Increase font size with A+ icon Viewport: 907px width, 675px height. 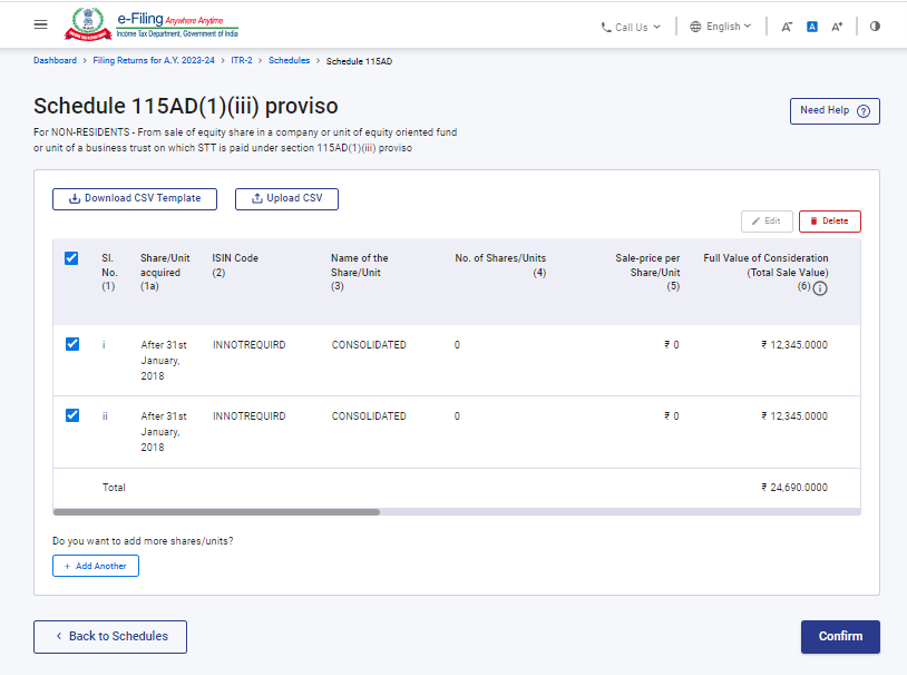click(836, 27)
